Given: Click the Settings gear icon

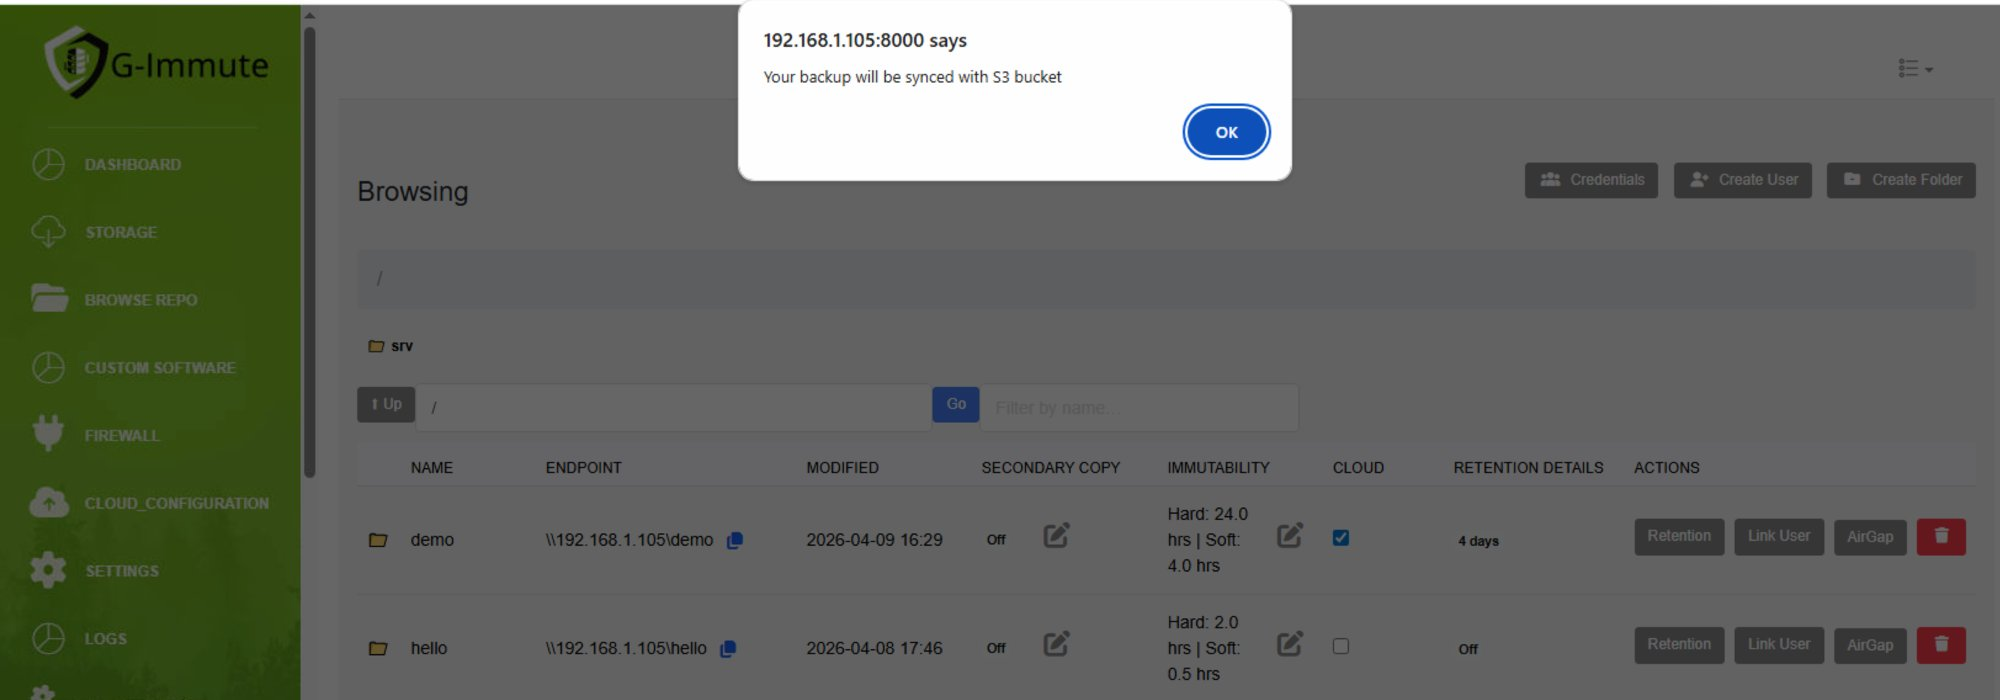Looking at the screenshot, I should (x=48, y=570).
